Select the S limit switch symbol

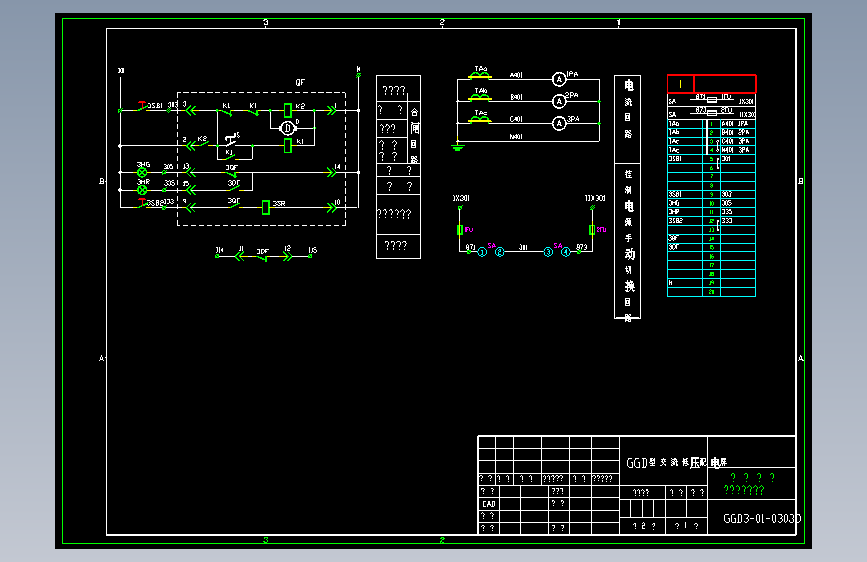pos(231,138)
